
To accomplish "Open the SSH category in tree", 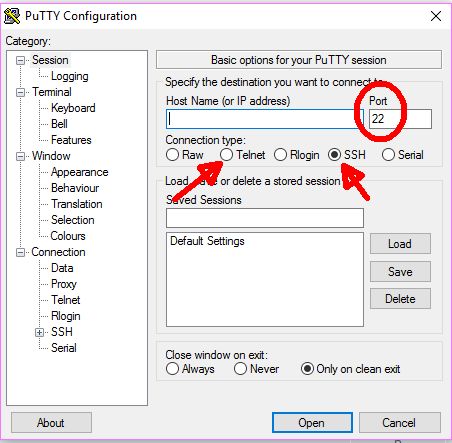I will (x=62, y=332).
